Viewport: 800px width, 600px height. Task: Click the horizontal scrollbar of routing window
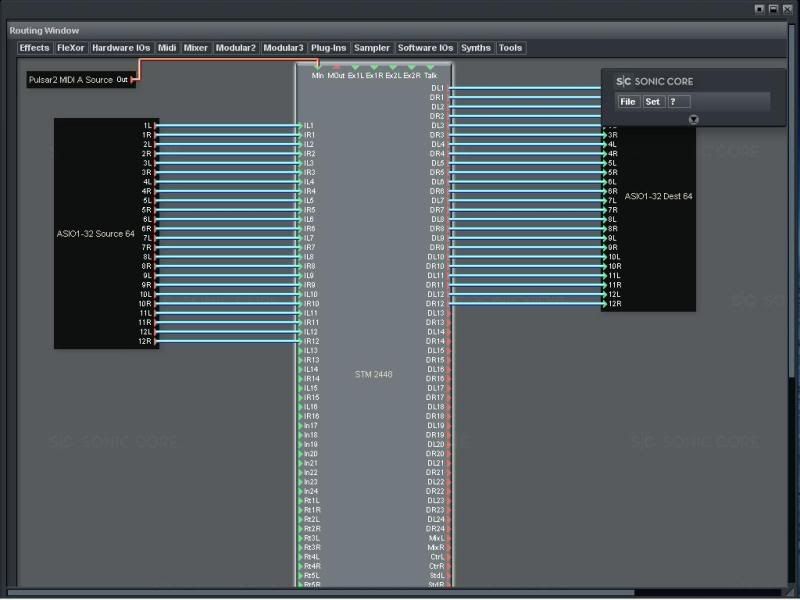coord(320,593)
